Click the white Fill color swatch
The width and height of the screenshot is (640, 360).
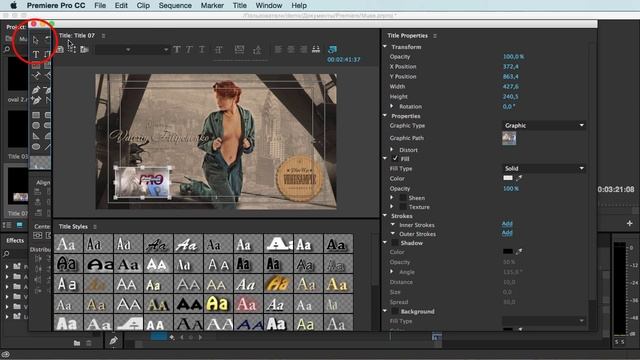click(508, 178)
